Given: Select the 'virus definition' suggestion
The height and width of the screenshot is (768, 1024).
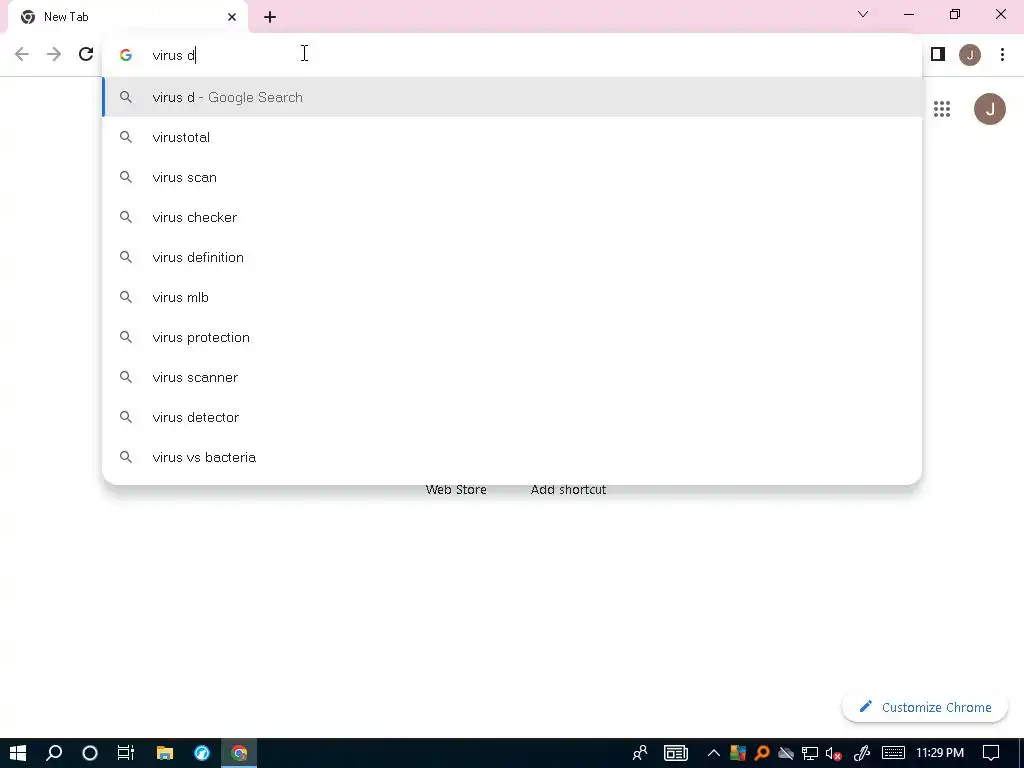Looking at the screenshot, I should point(512,257).
